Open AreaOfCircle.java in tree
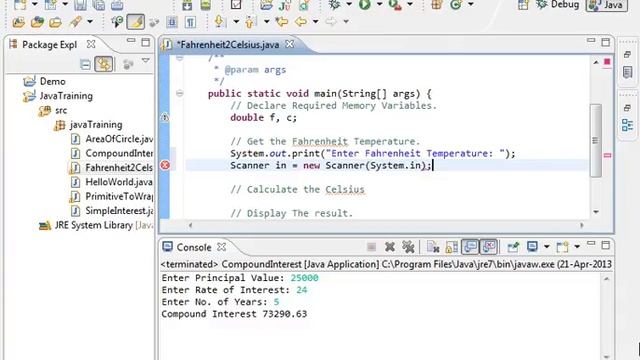 tap(111, 139)
